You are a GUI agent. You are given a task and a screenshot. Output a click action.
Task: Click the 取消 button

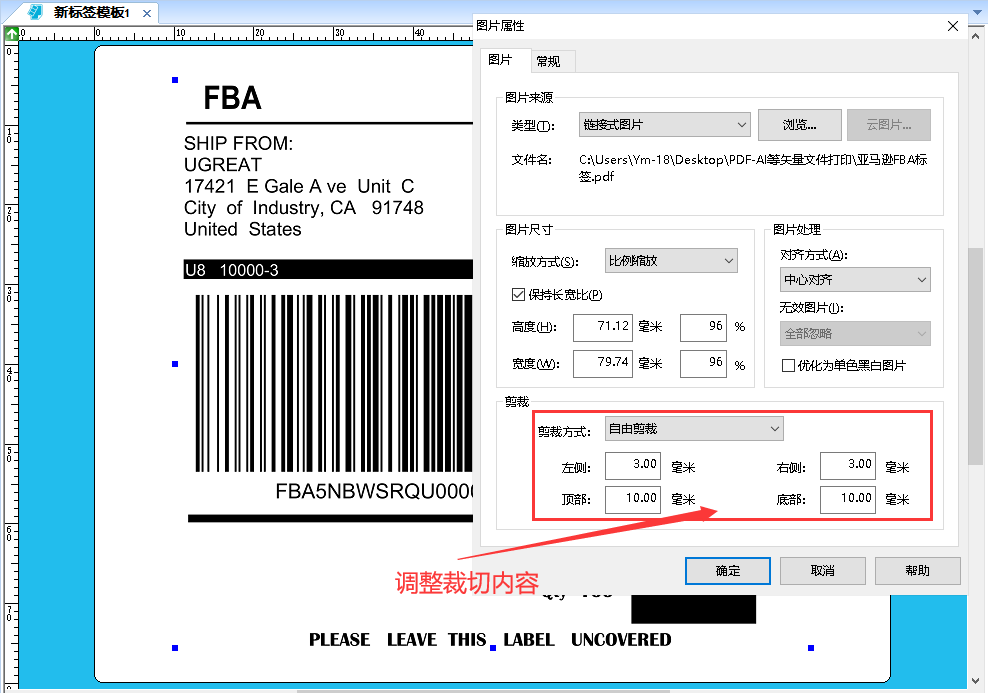point(822,570)
